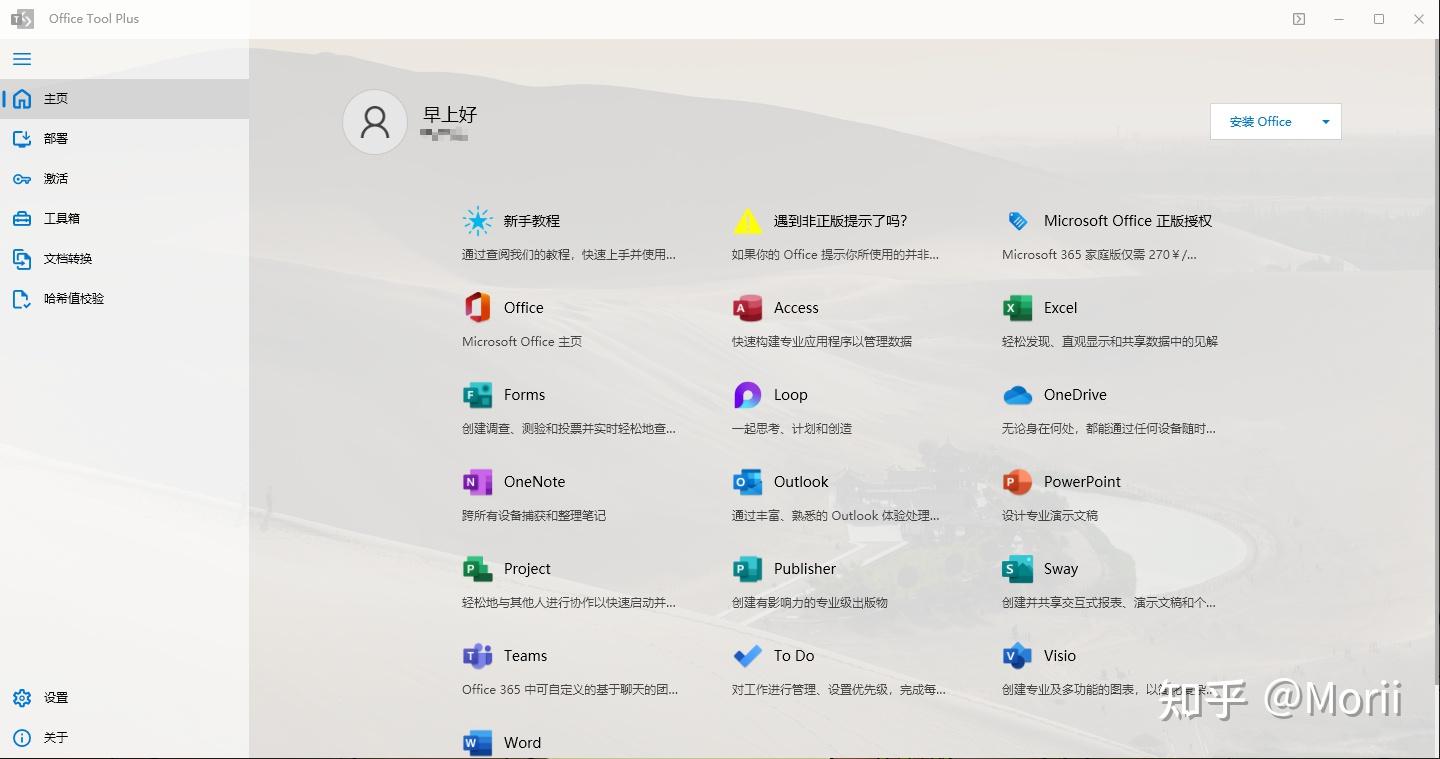This screenshot has width=1440, height=759.
Task: Click description '跨所有设备捕获和整理笔记'
Action: [x=534, y=516]
